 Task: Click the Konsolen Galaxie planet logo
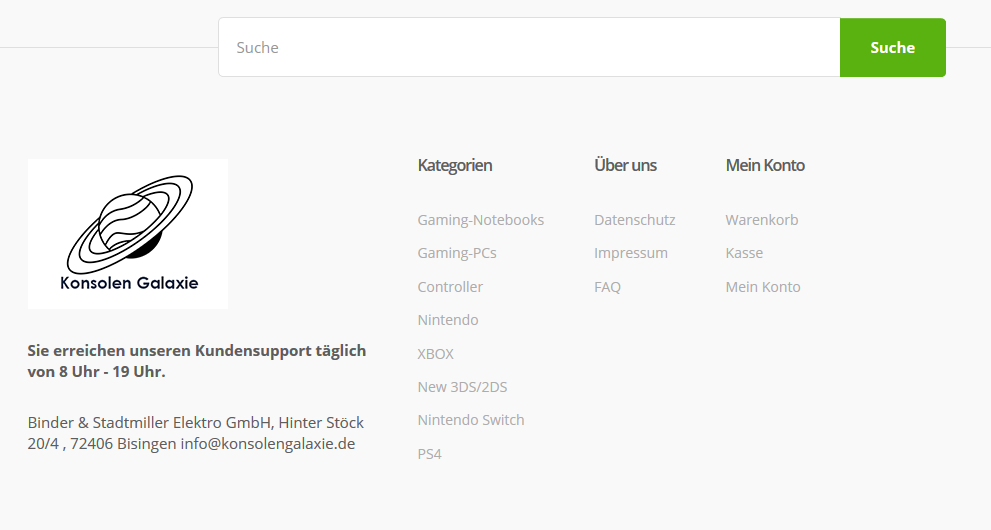128,234
